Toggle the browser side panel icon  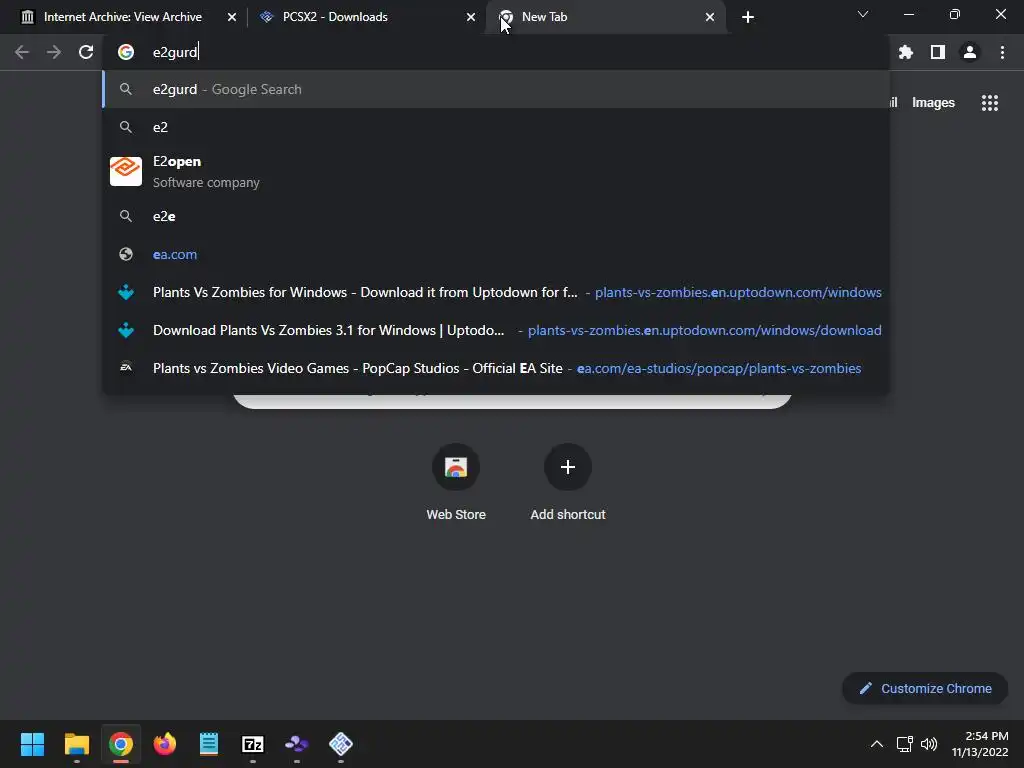[x=938, y=52]
